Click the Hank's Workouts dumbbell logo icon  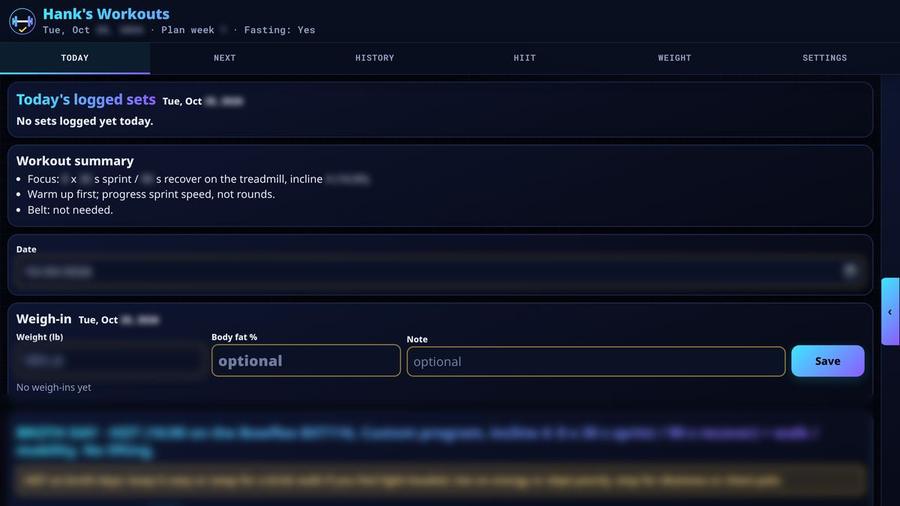click(x=22, y=21)
